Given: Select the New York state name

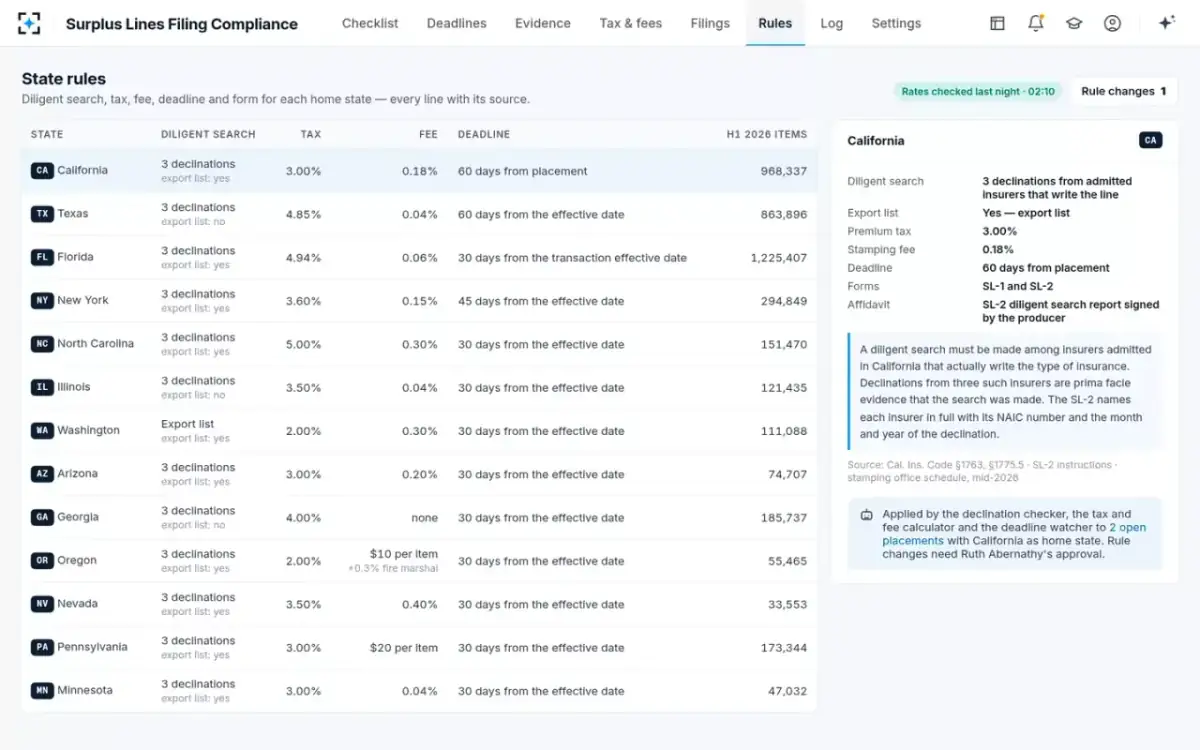Looking at the screenshot, I should 83,301.
